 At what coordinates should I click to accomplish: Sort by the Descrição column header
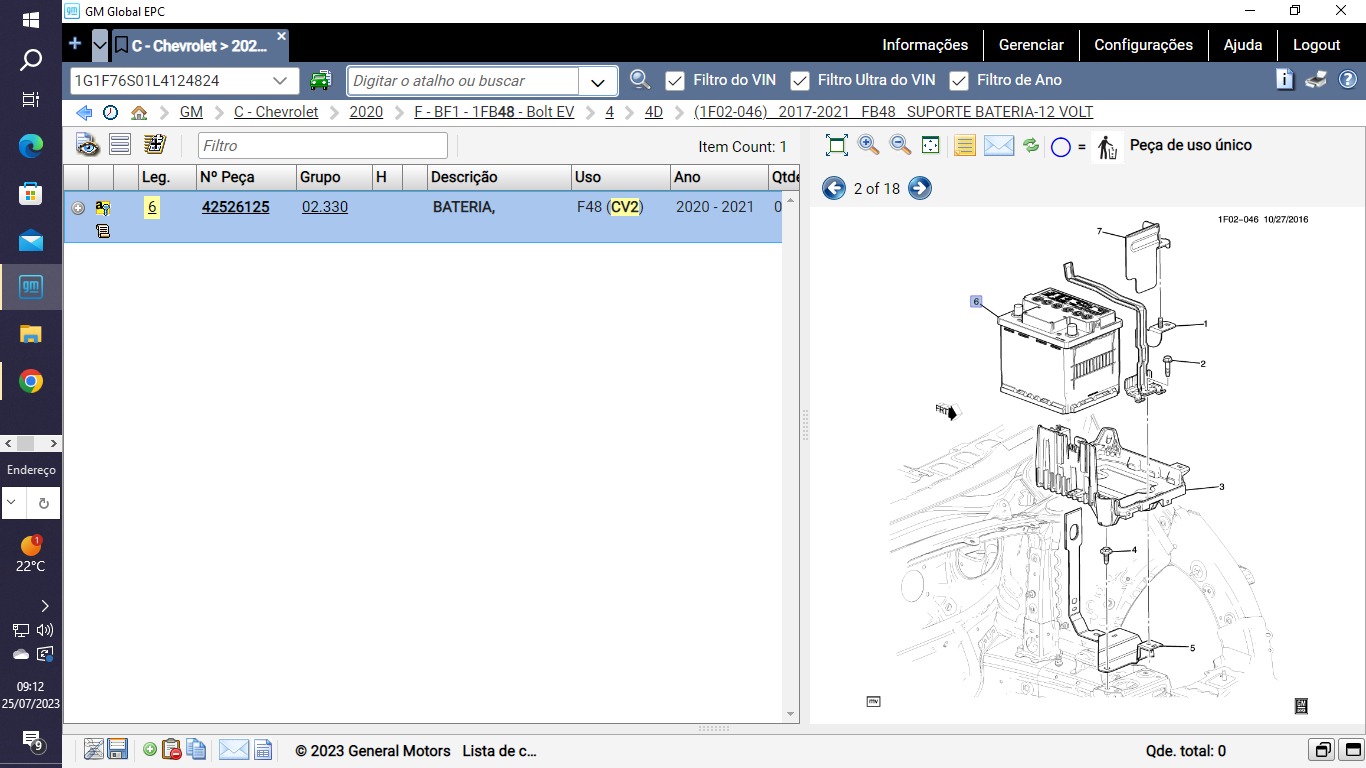[499, 177]
